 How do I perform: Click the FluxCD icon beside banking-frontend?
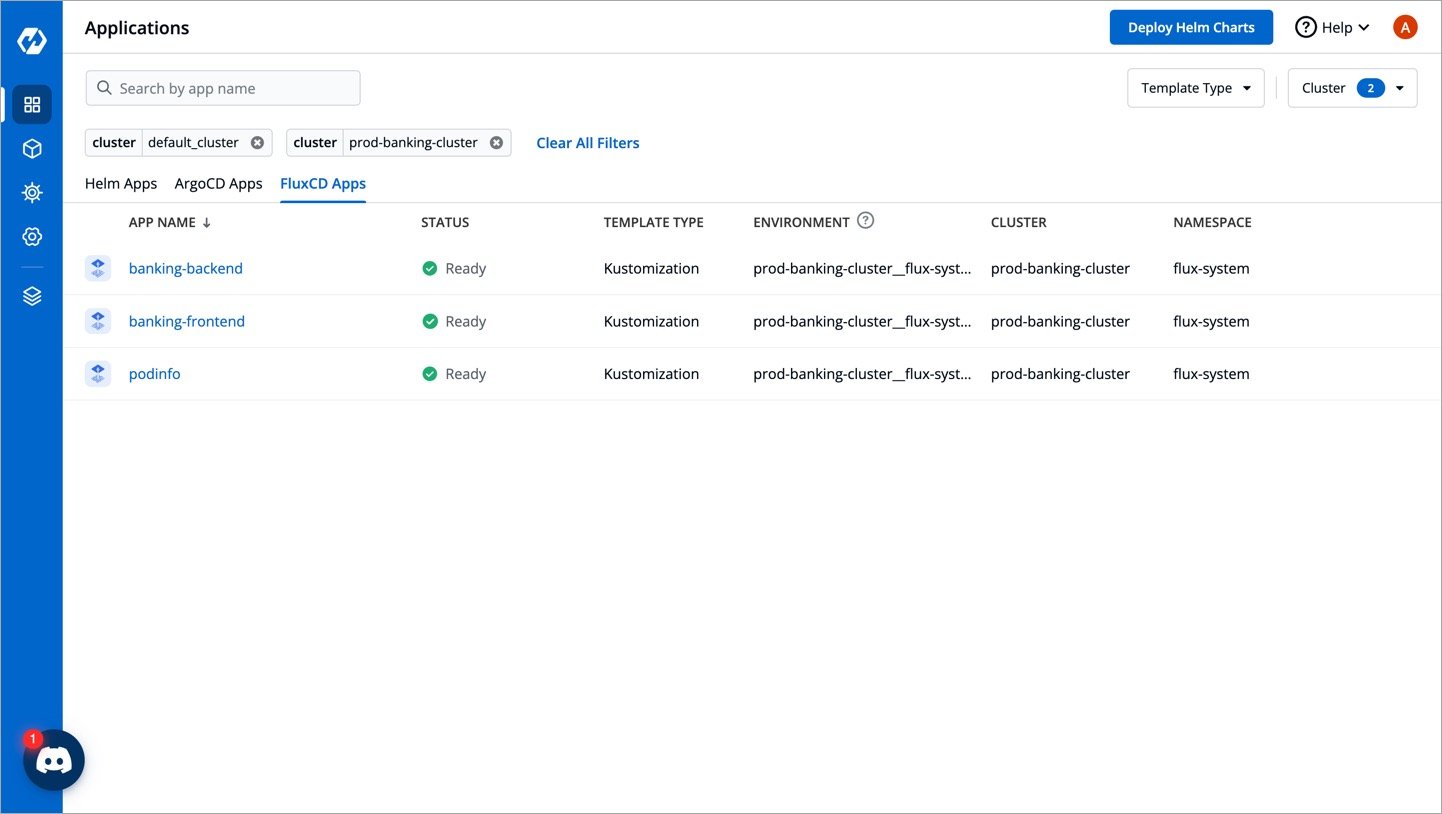pos(98,321)
